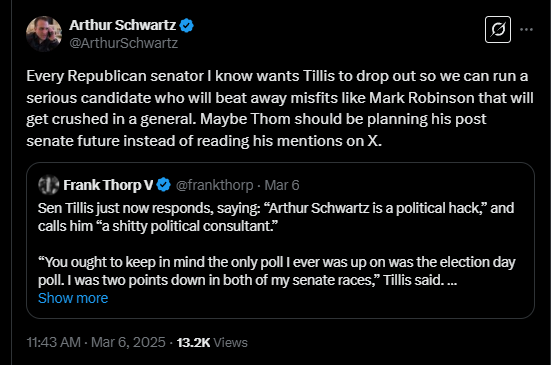Click the Frank Thorp V name
551x365 pixels.
point(108,185)
